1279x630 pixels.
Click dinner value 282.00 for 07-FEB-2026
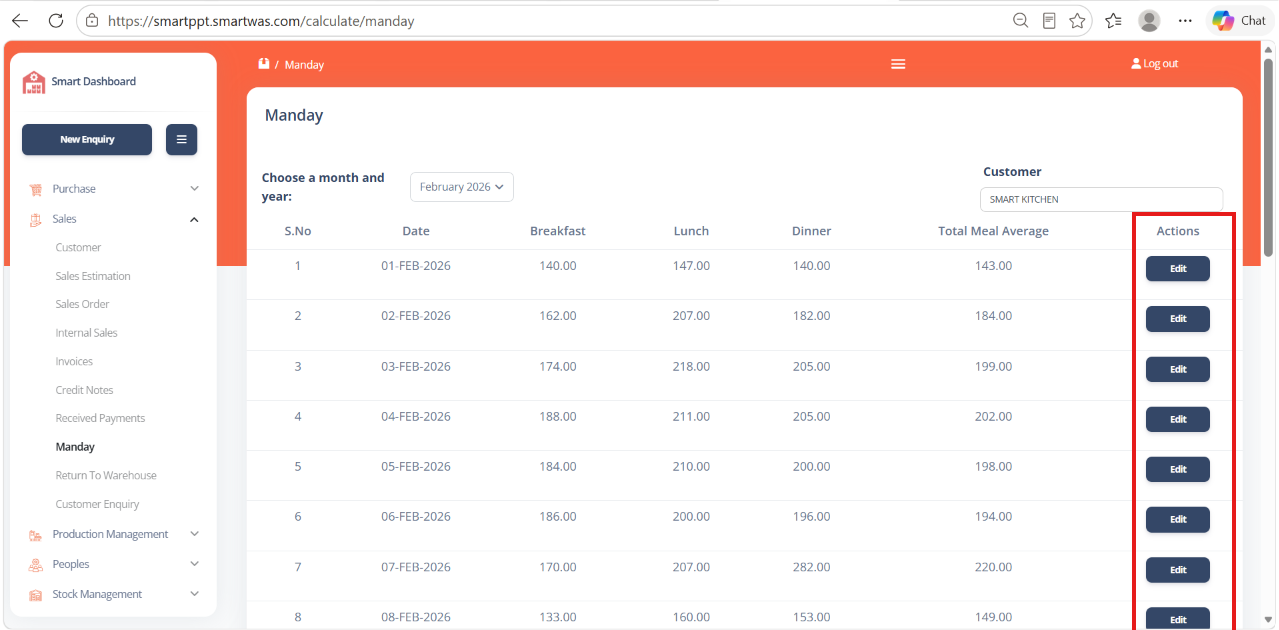click(811, 567)
